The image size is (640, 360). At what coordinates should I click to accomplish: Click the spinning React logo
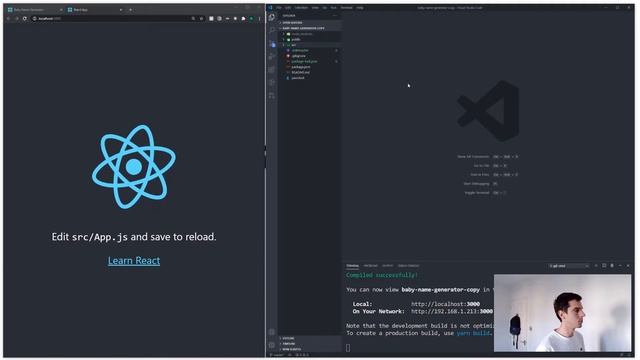pos(134,167)
